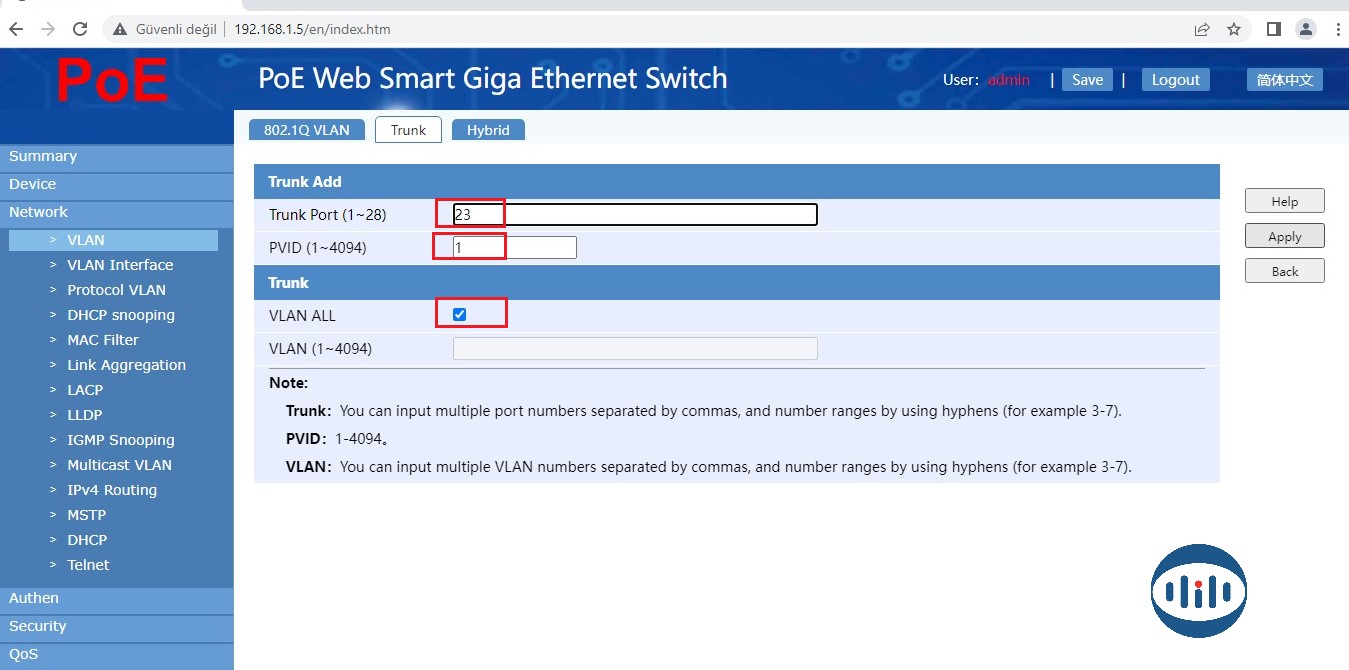Screen dimensions: 1349x670
Task: Bookmark page with star icon
Action: 1234,29
